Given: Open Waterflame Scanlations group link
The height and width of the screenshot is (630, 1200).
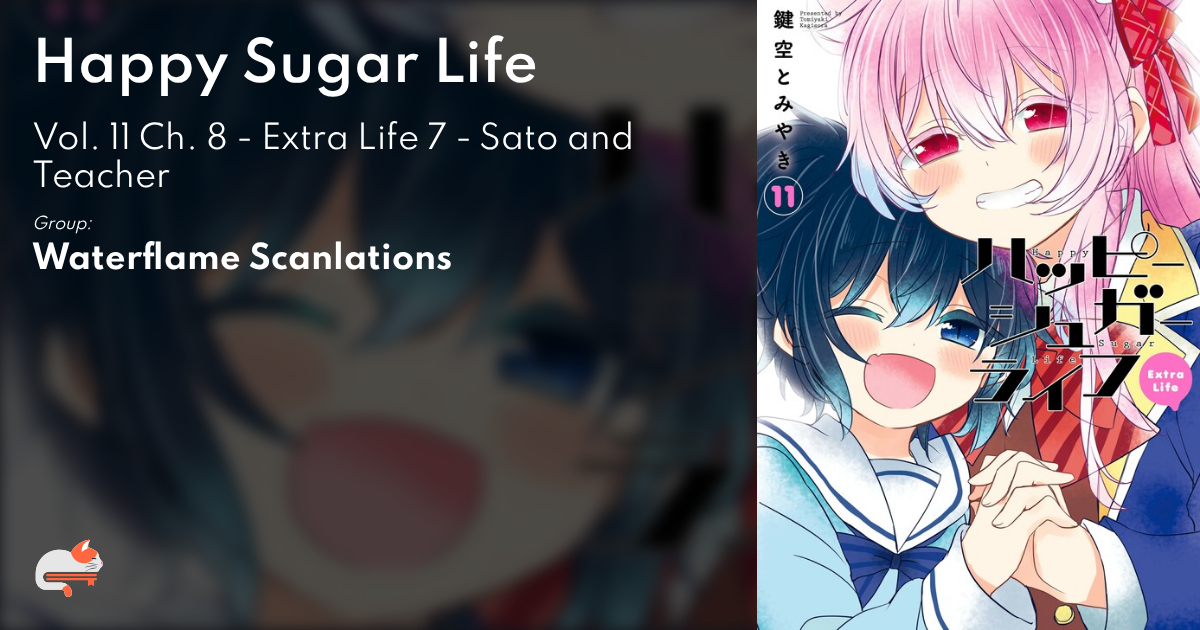Looking at the screenshot, I should [x=242, y=258].
